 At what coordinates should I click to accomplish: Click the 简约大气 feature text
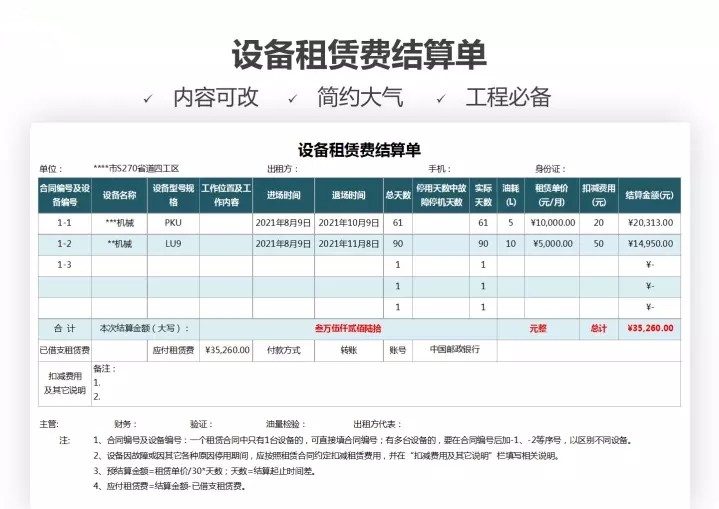360,97
